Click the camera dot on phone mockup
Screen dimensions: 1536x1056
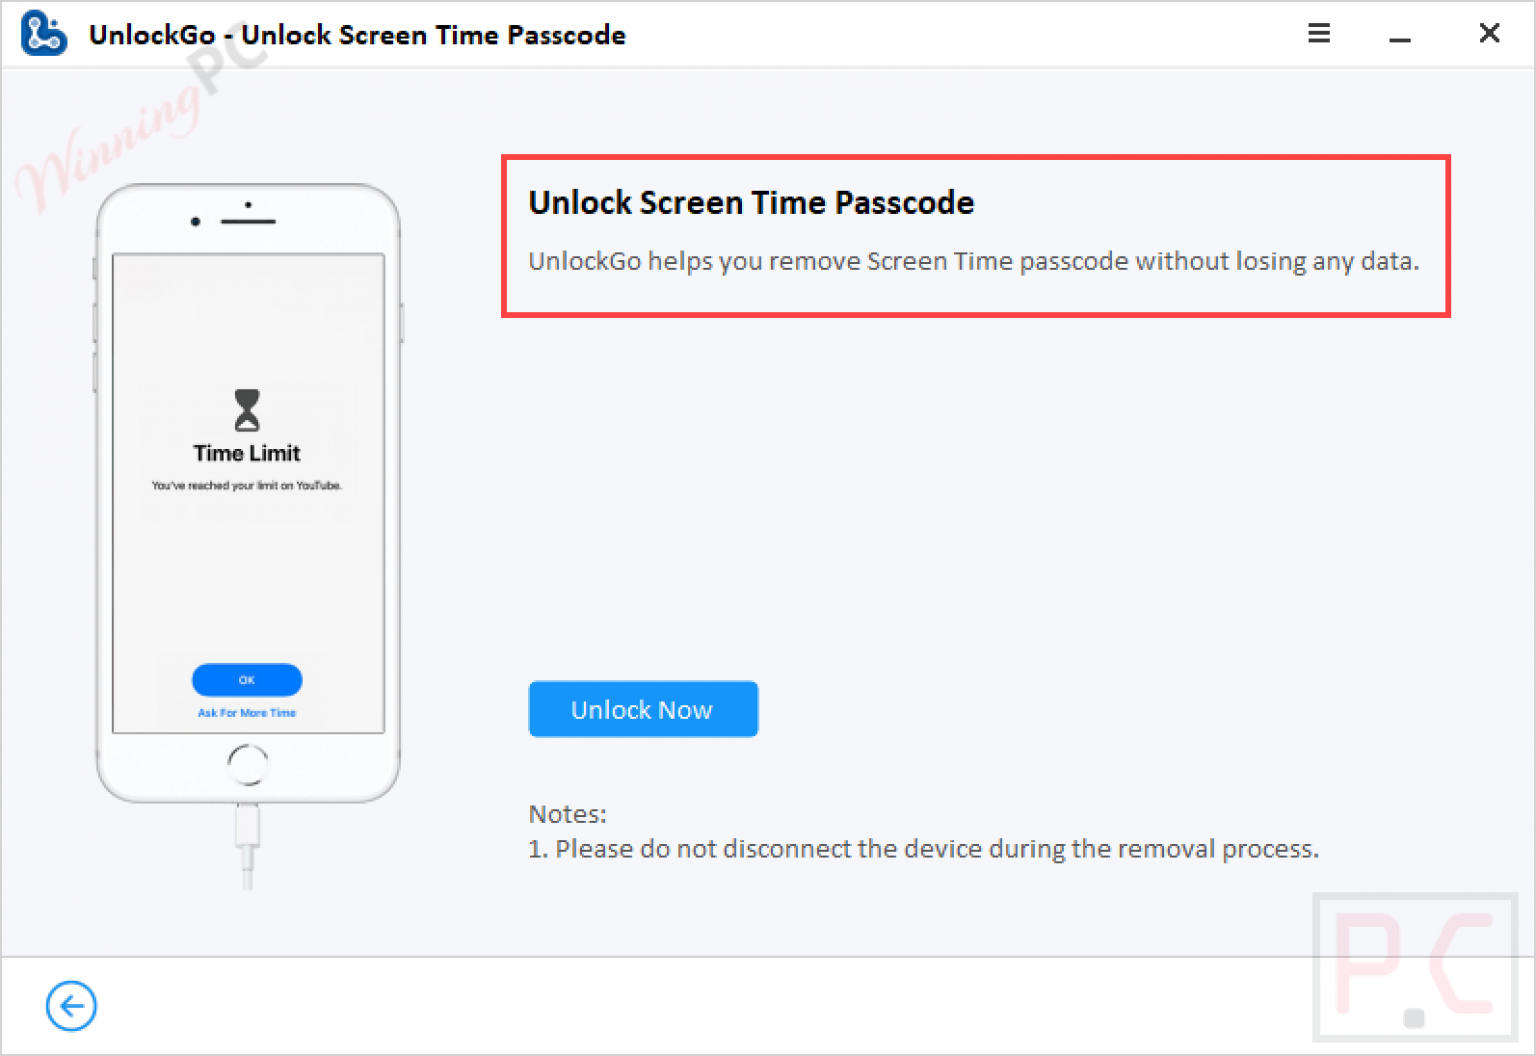195,222
